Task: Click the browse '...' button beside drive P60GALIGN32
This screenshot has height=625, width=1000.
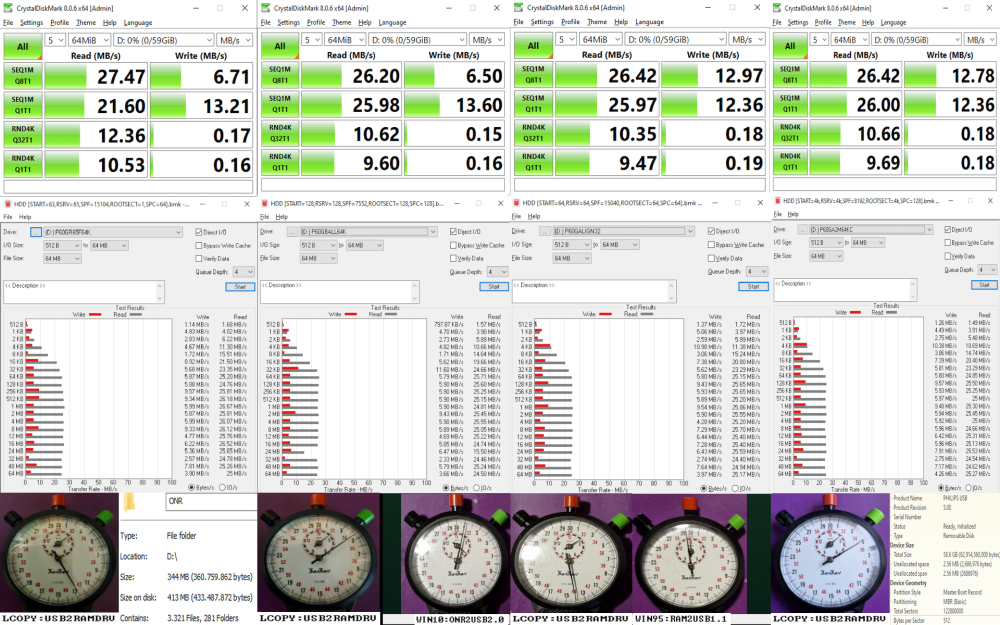Action: tap(545, 231)
